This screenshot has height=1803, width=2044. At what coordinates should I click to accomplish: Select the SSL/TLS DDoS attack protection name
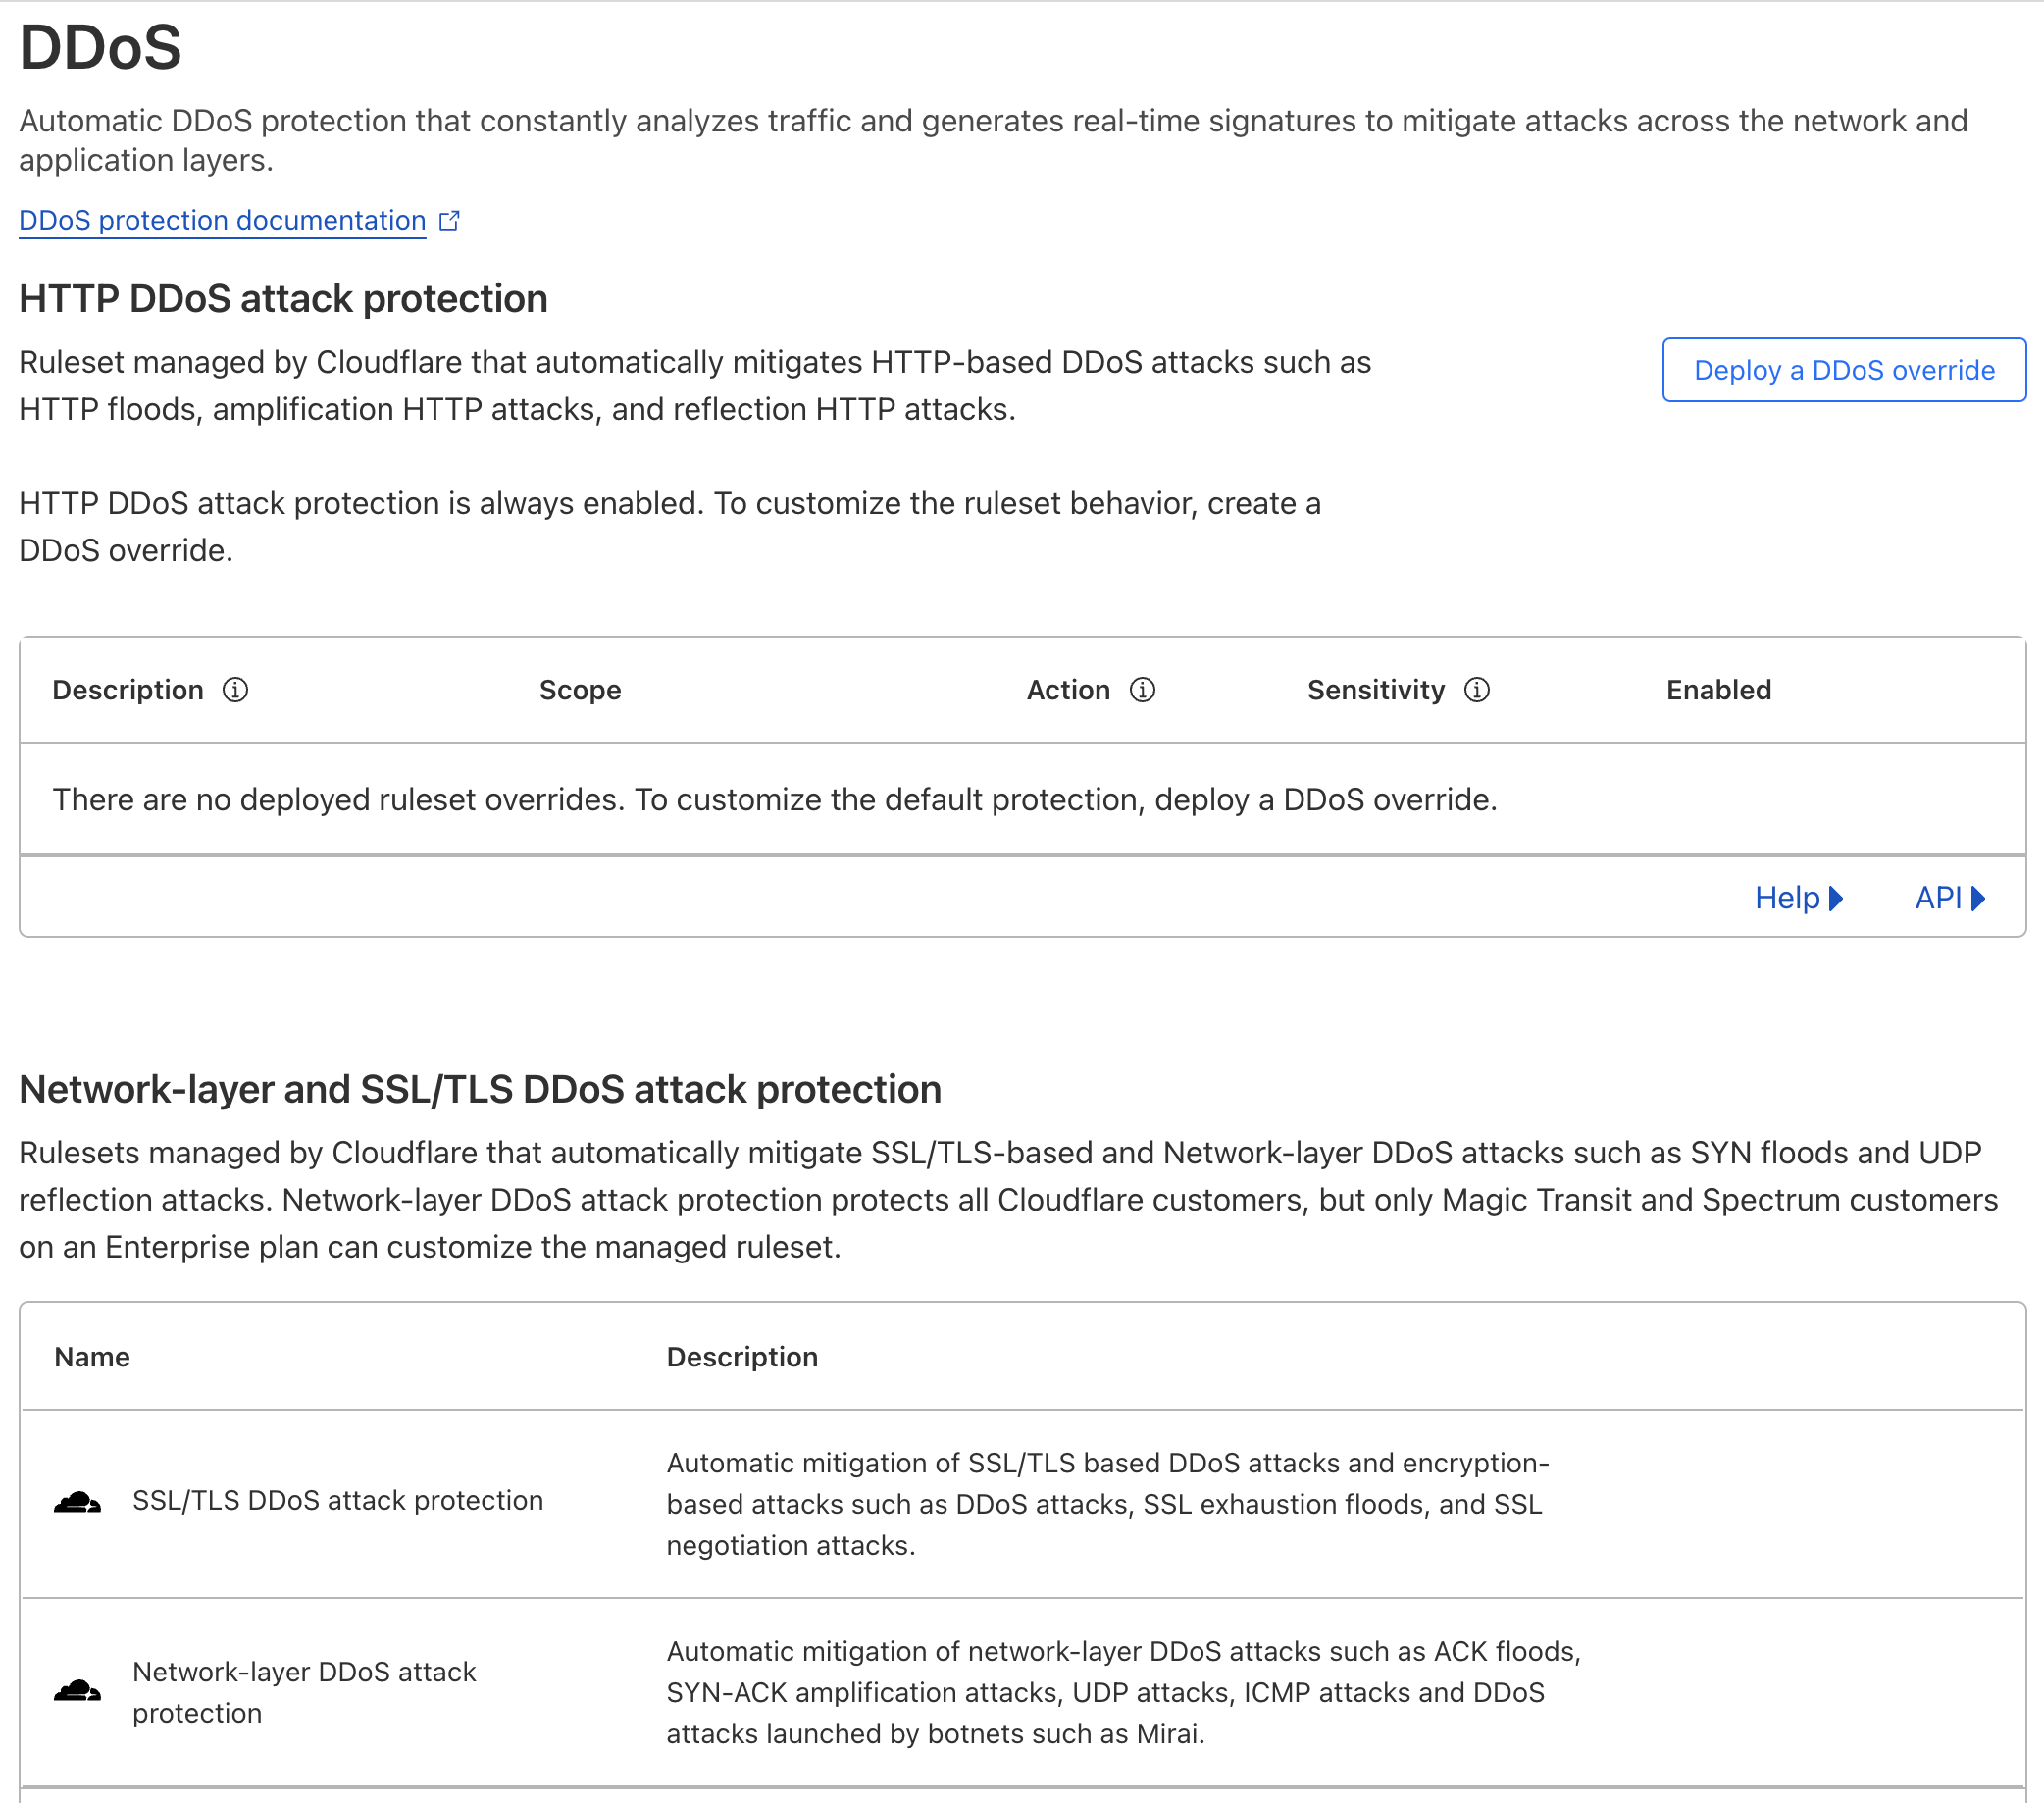click(x=338, y=1501)
